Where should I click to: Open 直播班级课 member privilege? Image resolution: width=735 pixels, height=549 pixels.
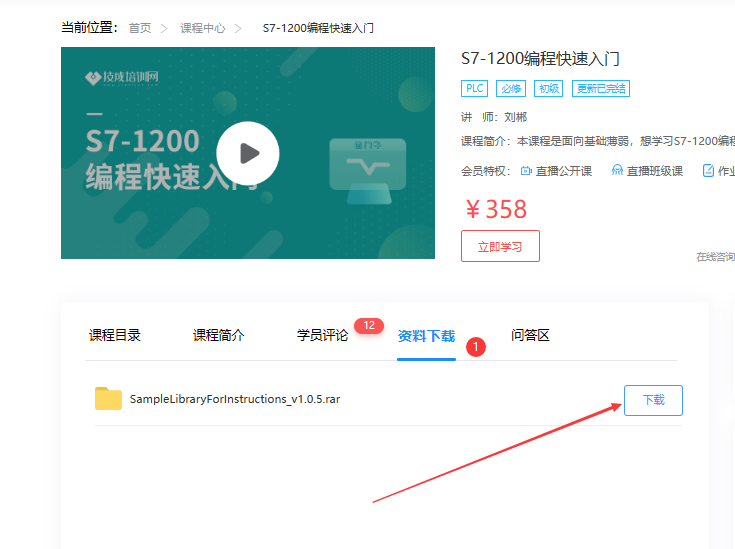[647, 171]
